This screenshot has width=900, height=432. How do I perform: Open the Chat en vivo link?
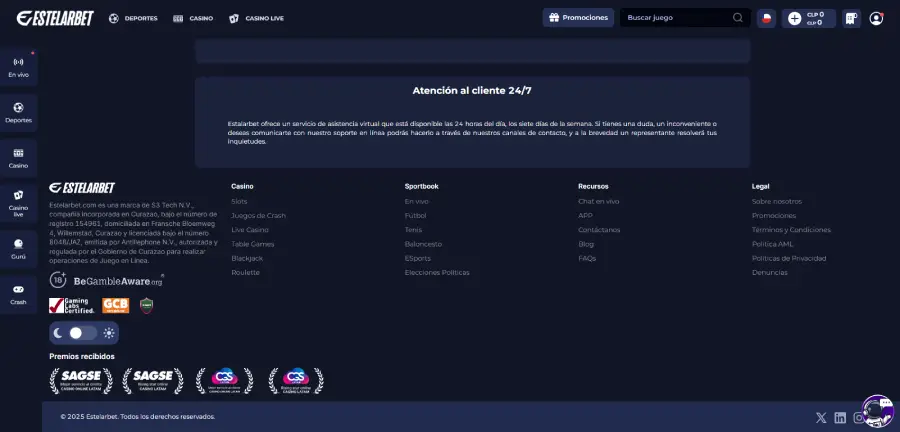[599, 201]
